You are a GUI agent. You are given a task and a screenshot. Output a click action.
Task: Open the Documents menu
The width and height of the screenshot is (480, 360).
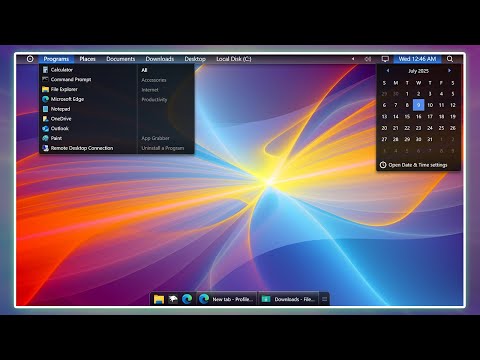coord(121,59)
